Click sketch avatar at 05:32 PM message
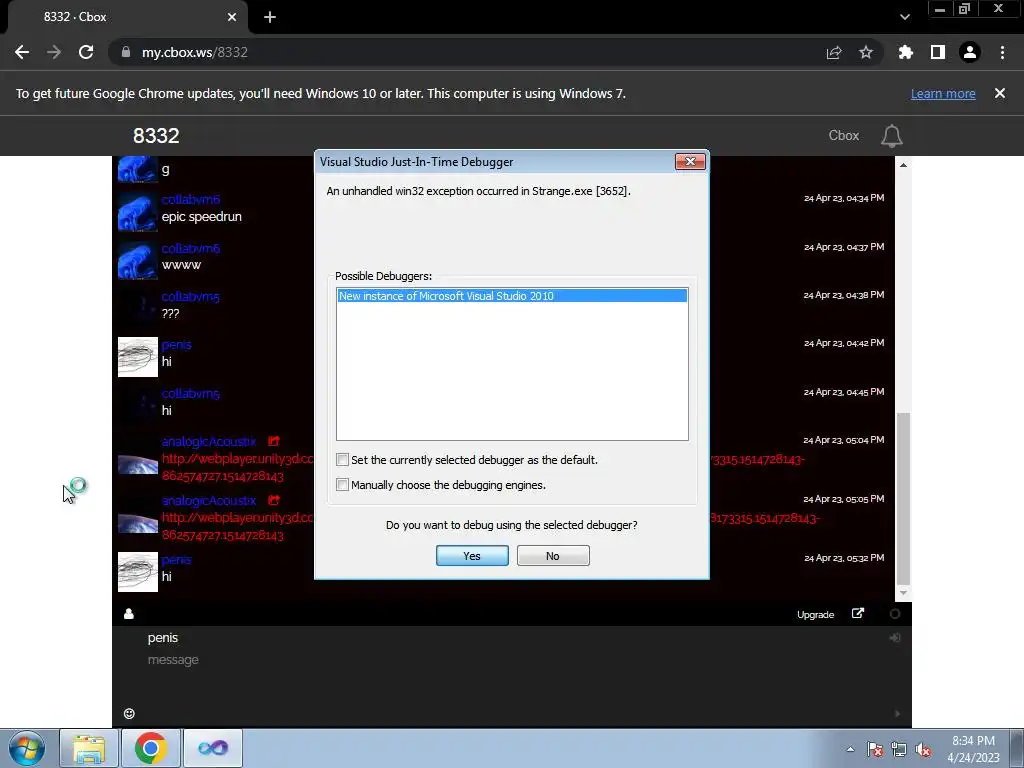 pos(138,571)
